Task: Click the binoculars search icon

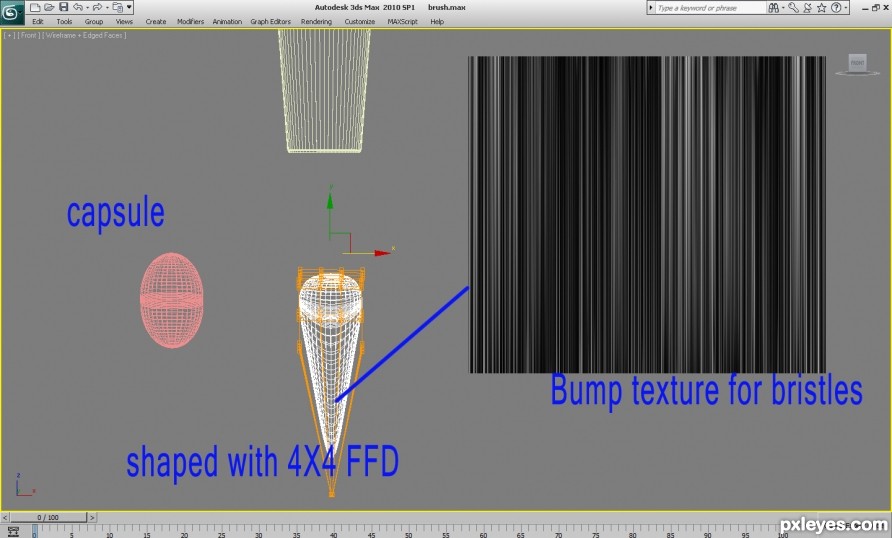Action: pos(774,7)
